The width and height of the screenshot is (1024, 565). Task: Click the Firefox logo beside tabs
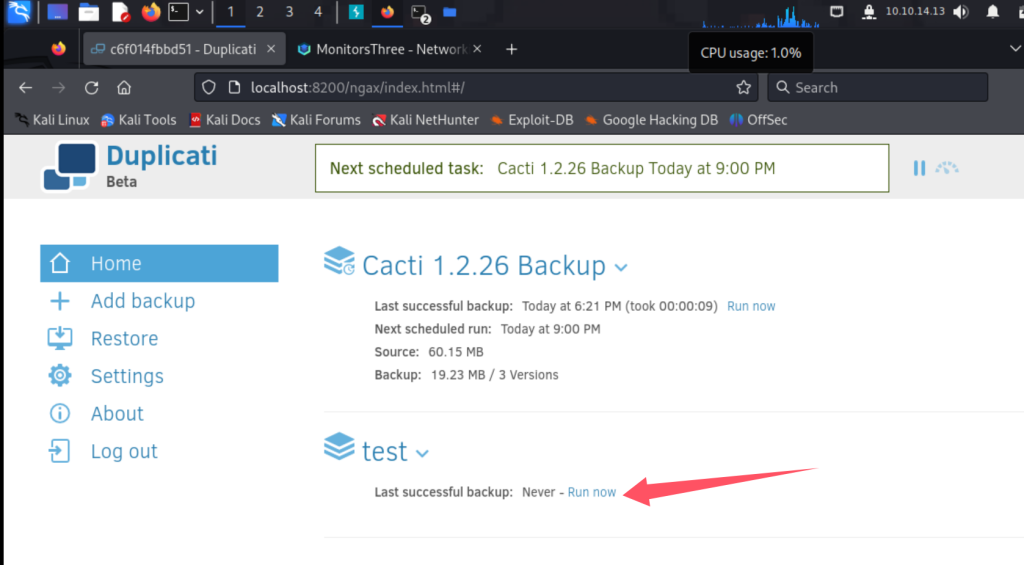[59, 49]
